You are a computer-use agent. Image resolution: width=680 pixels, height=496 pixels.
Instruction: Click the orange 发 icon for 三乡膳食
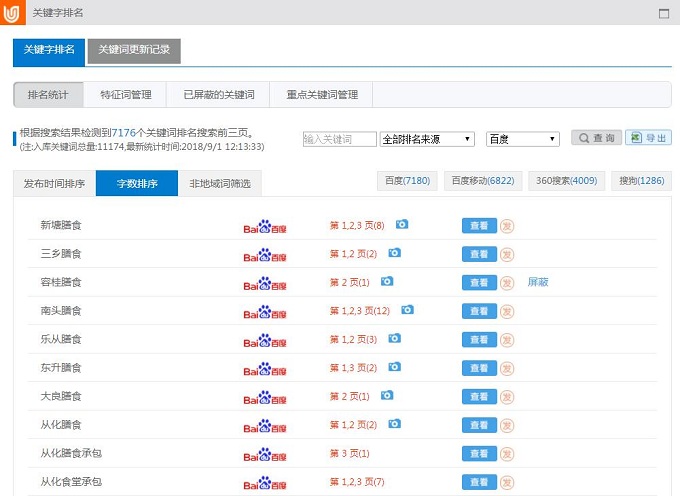[507, 254]
